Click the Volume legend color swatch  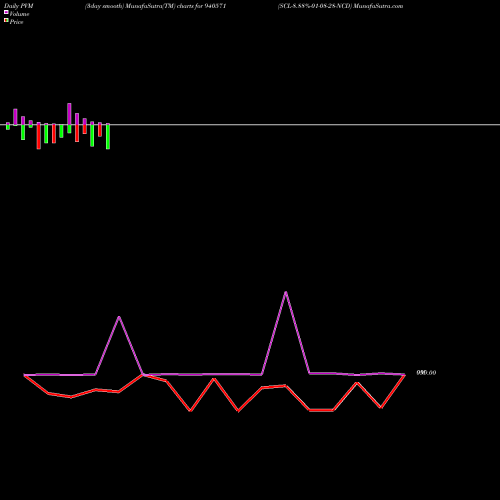pyautogui.click(x=6, y=12)
